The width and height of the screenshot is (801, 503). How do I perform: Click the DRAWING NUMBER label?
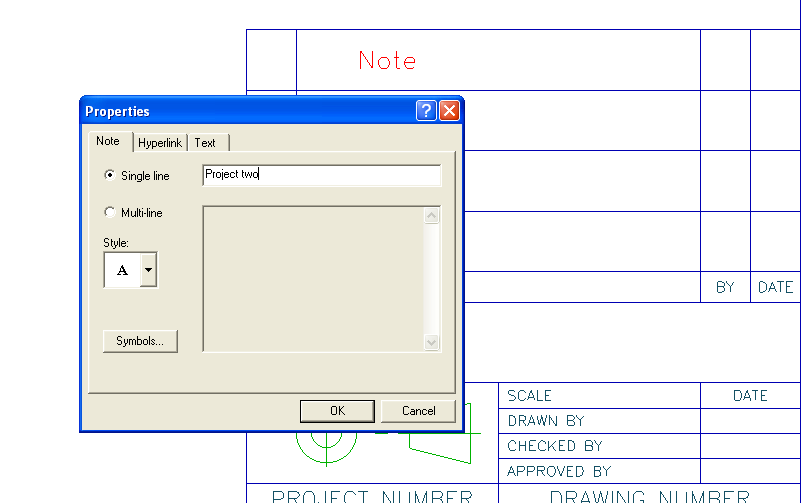tap(649, 496)
